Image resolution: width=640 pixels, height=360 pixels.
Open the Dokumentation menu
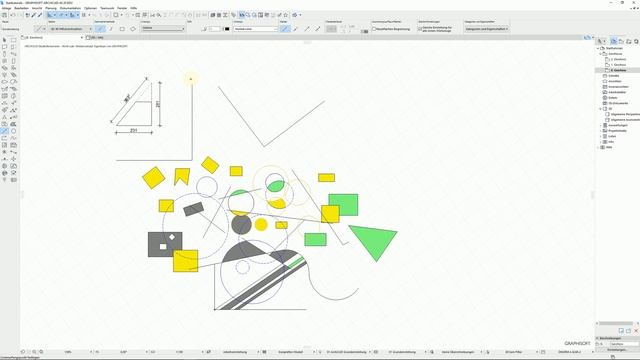click(x=71, y=8)
